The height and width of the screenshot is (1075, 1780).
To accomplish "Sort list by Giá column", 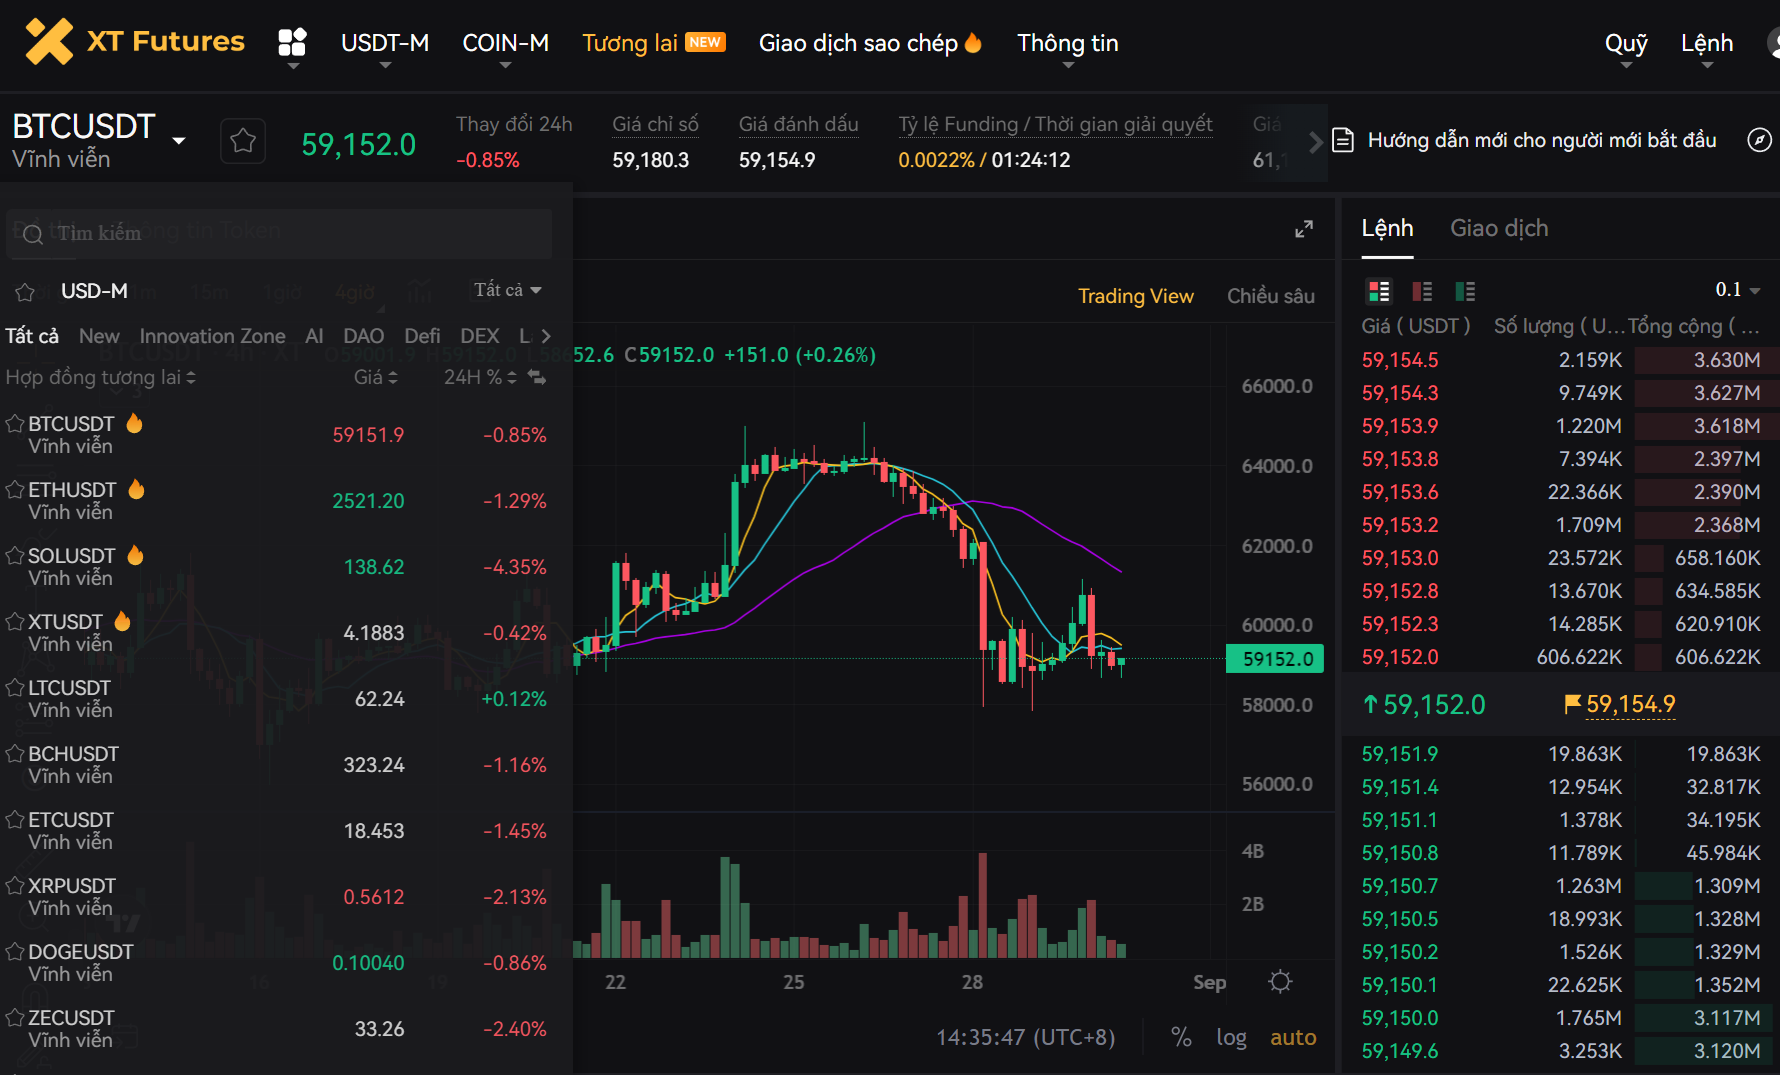I will click(376, 377).
